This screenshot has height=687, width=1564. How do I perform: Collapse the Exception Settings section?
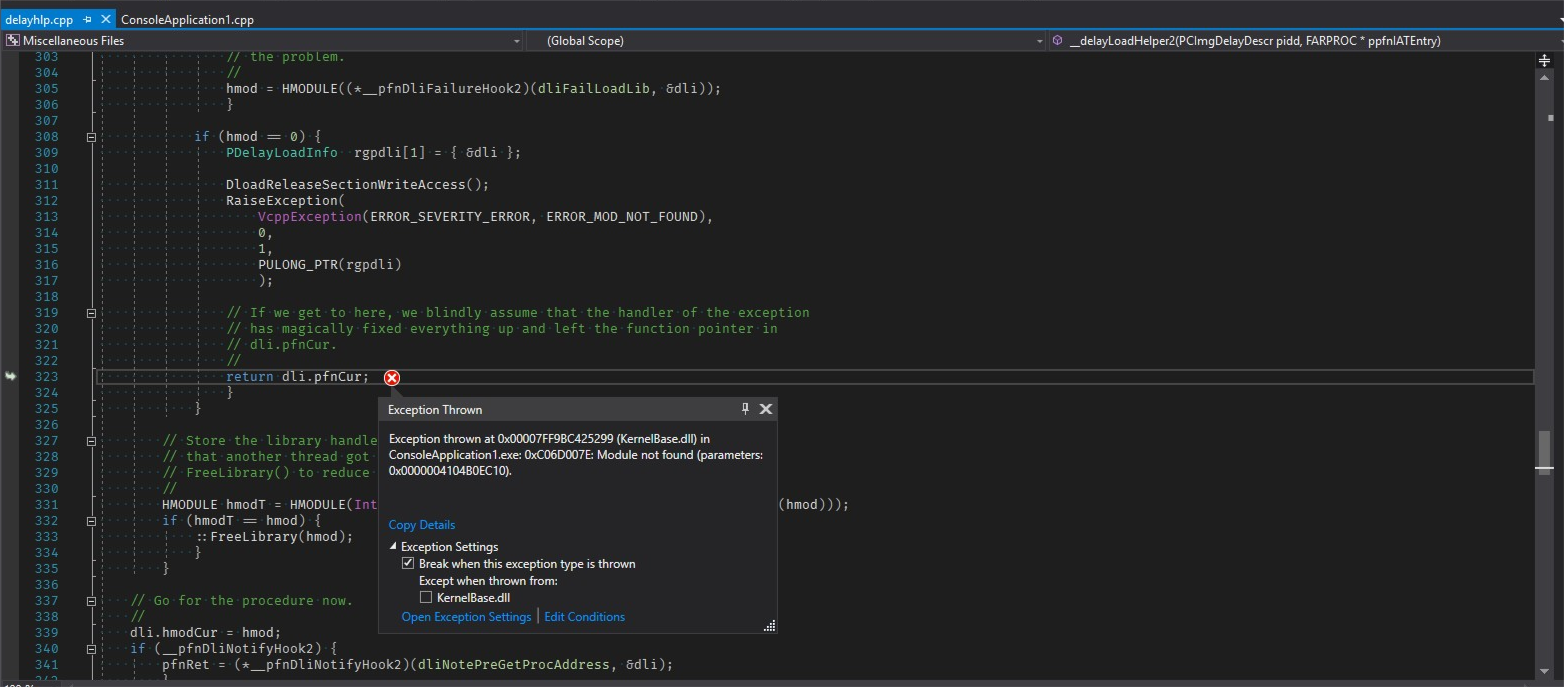point(392,546)
